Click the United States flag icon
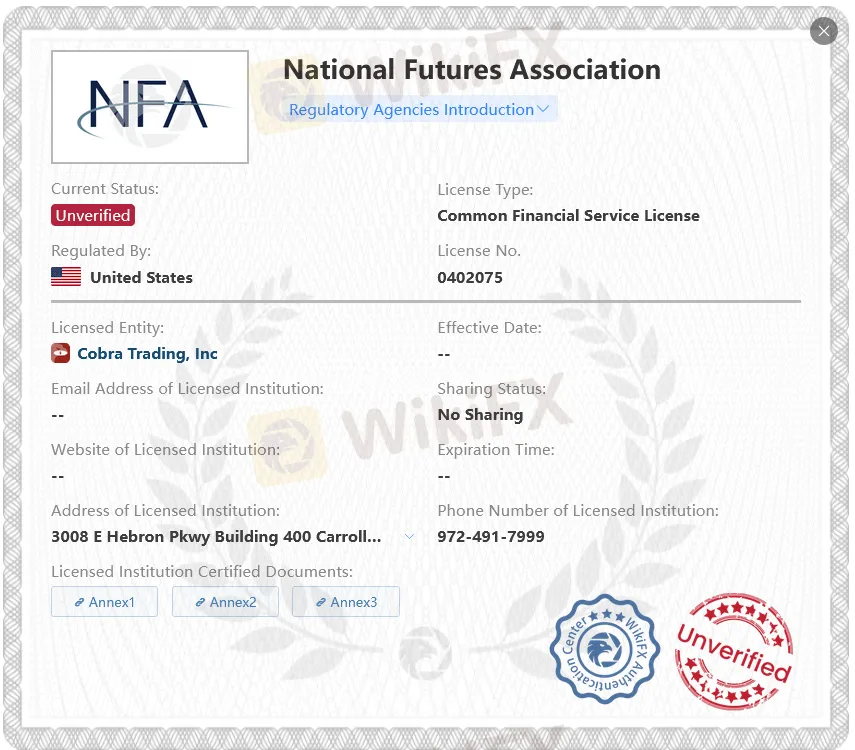The width and height of the screenshot is (855, 750). (x=66, y=276)
